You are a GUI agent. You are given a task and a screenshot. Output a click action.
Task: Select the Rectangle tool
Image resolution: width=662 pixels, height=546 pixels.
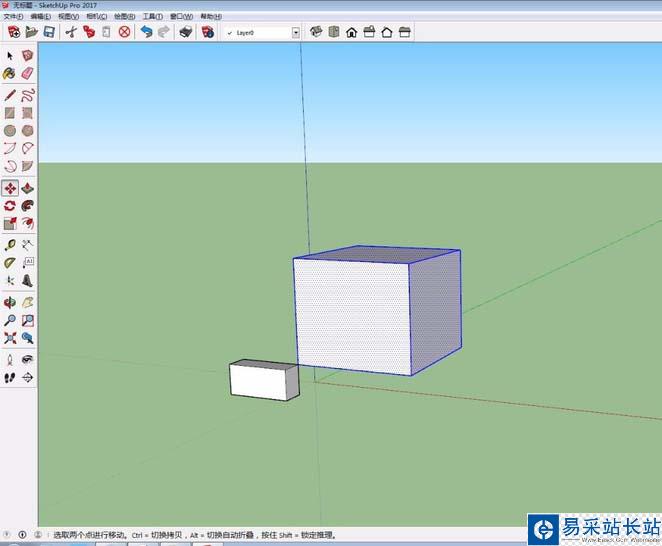pos(10,113)
